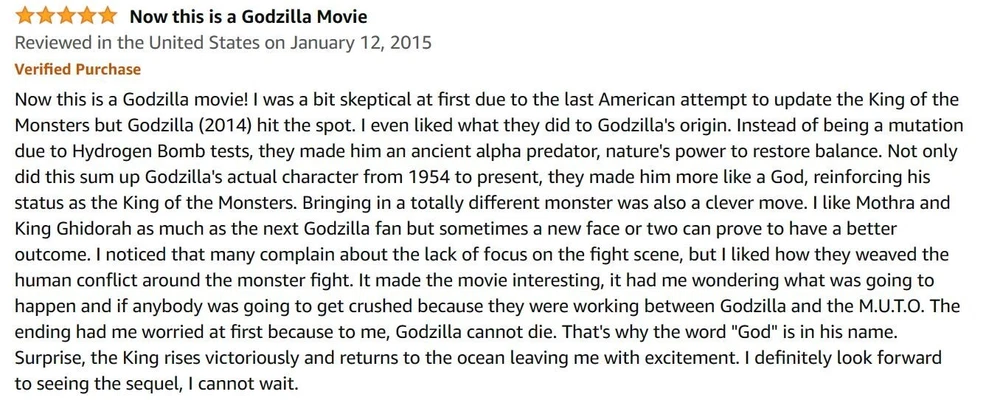Click the name "Mothra" in the review

point(868,204)
